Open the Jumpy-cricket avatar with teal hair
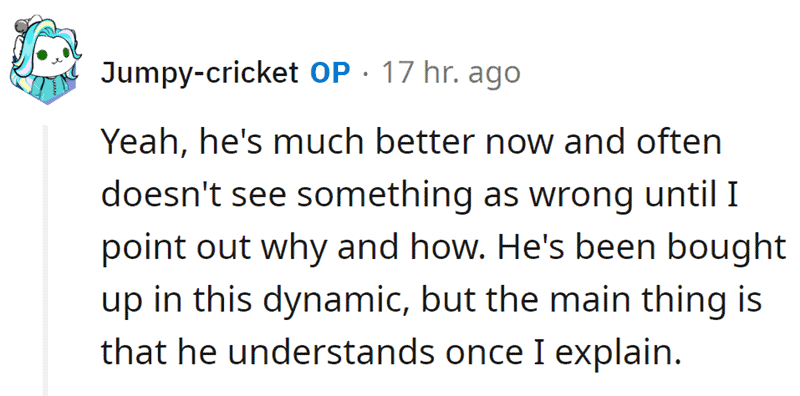The height and width of the screenshot is (396, 800). [x=44, y=59]
